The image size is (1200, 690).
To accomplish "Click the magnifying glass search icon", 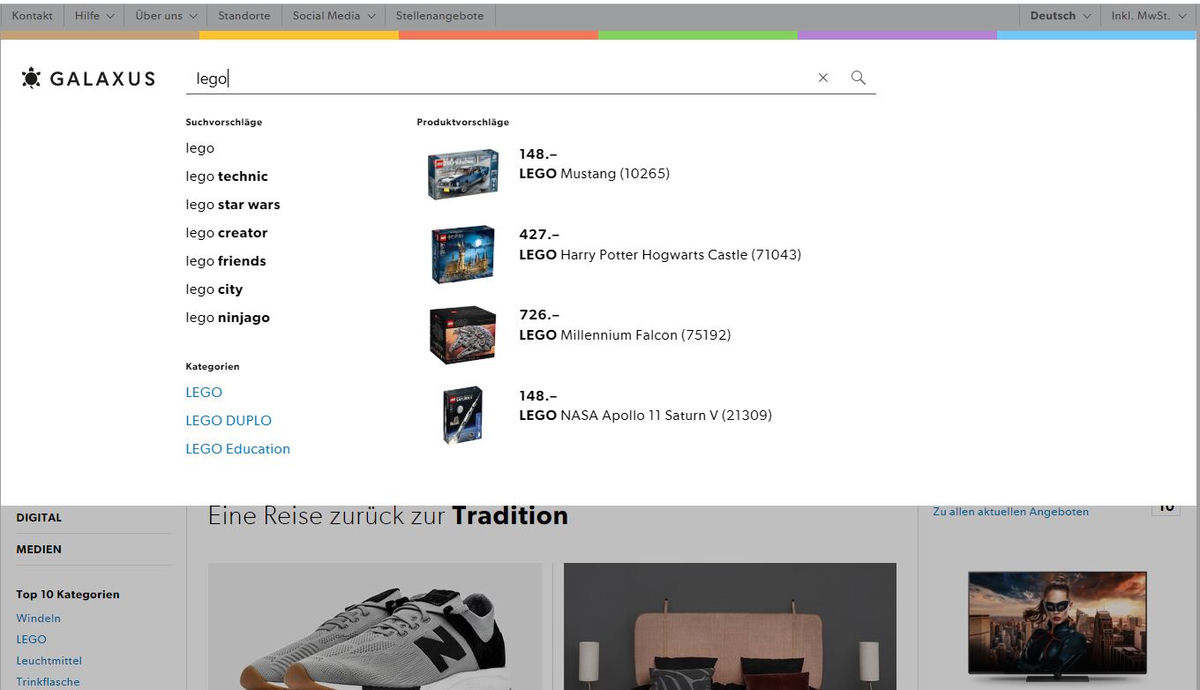I will (857, 77).
